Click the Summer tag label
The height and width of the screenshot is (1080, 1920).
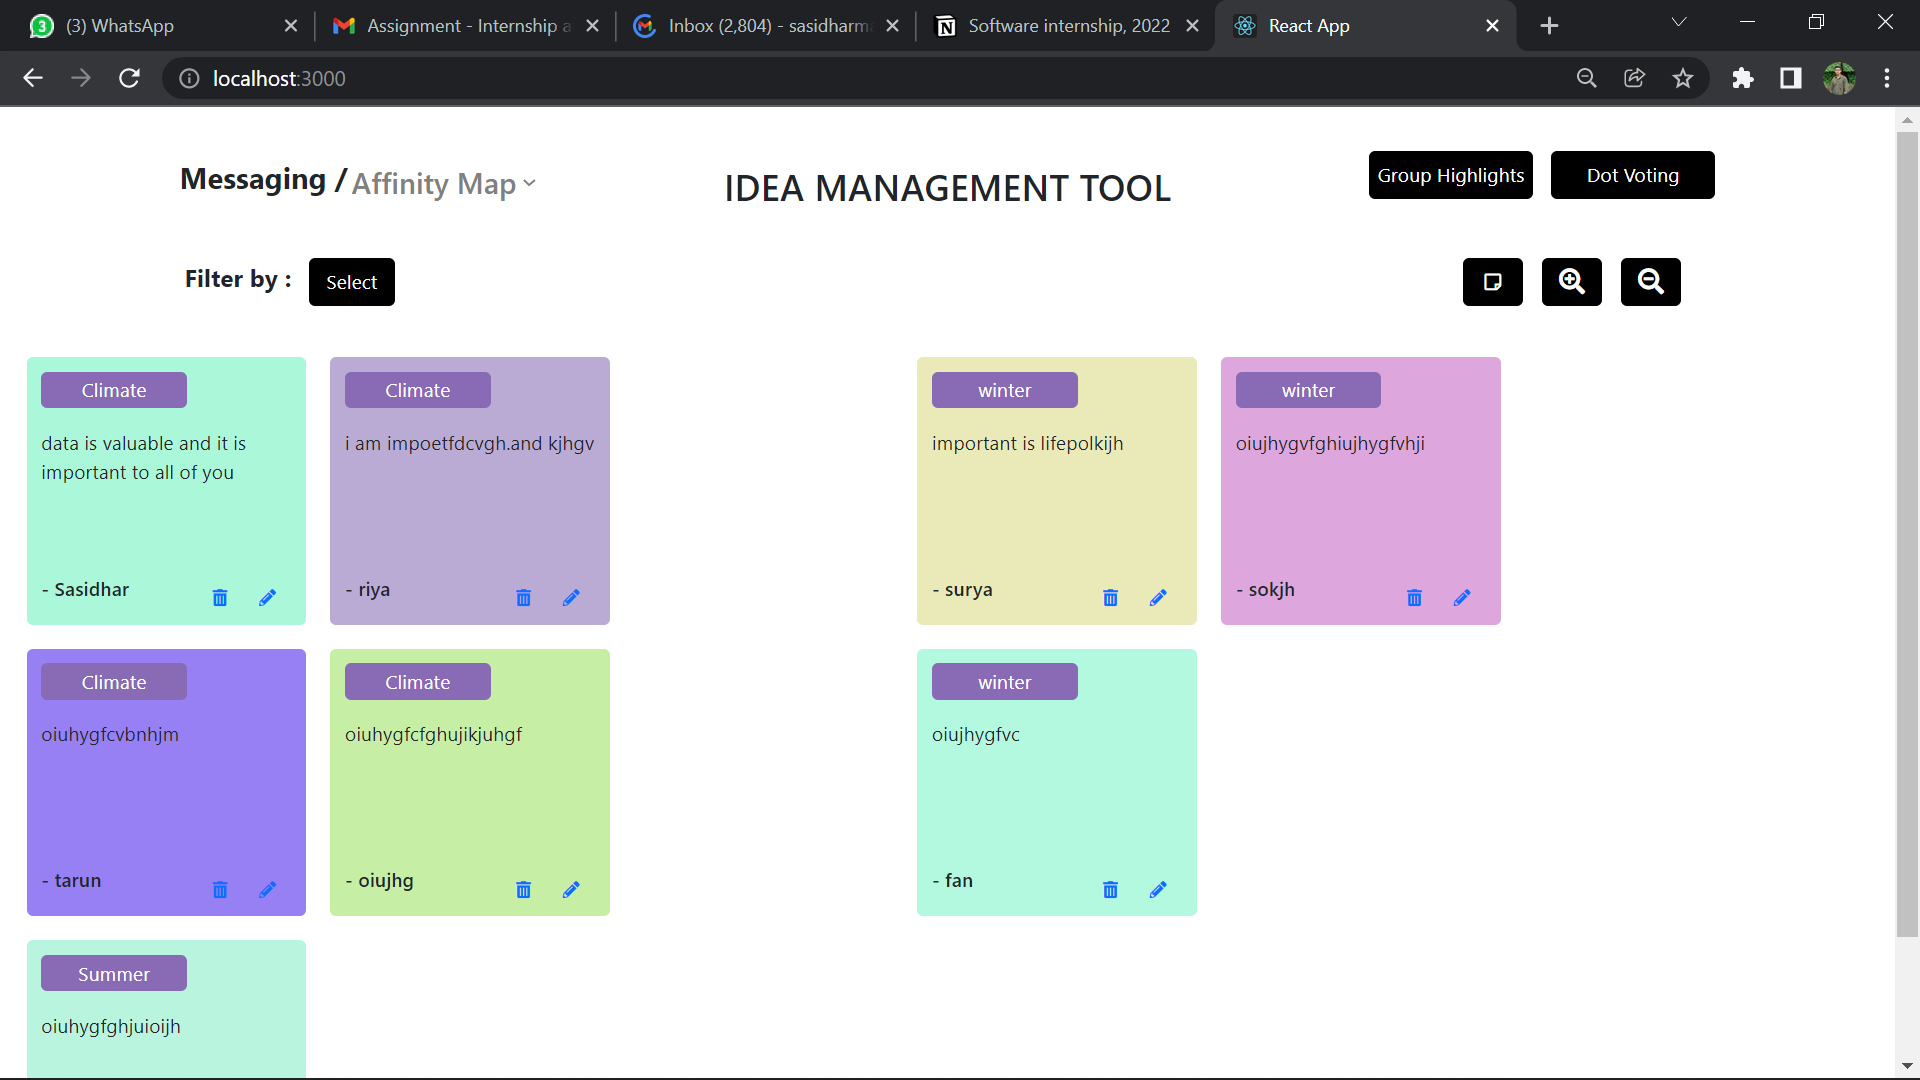tap(114, 974)
